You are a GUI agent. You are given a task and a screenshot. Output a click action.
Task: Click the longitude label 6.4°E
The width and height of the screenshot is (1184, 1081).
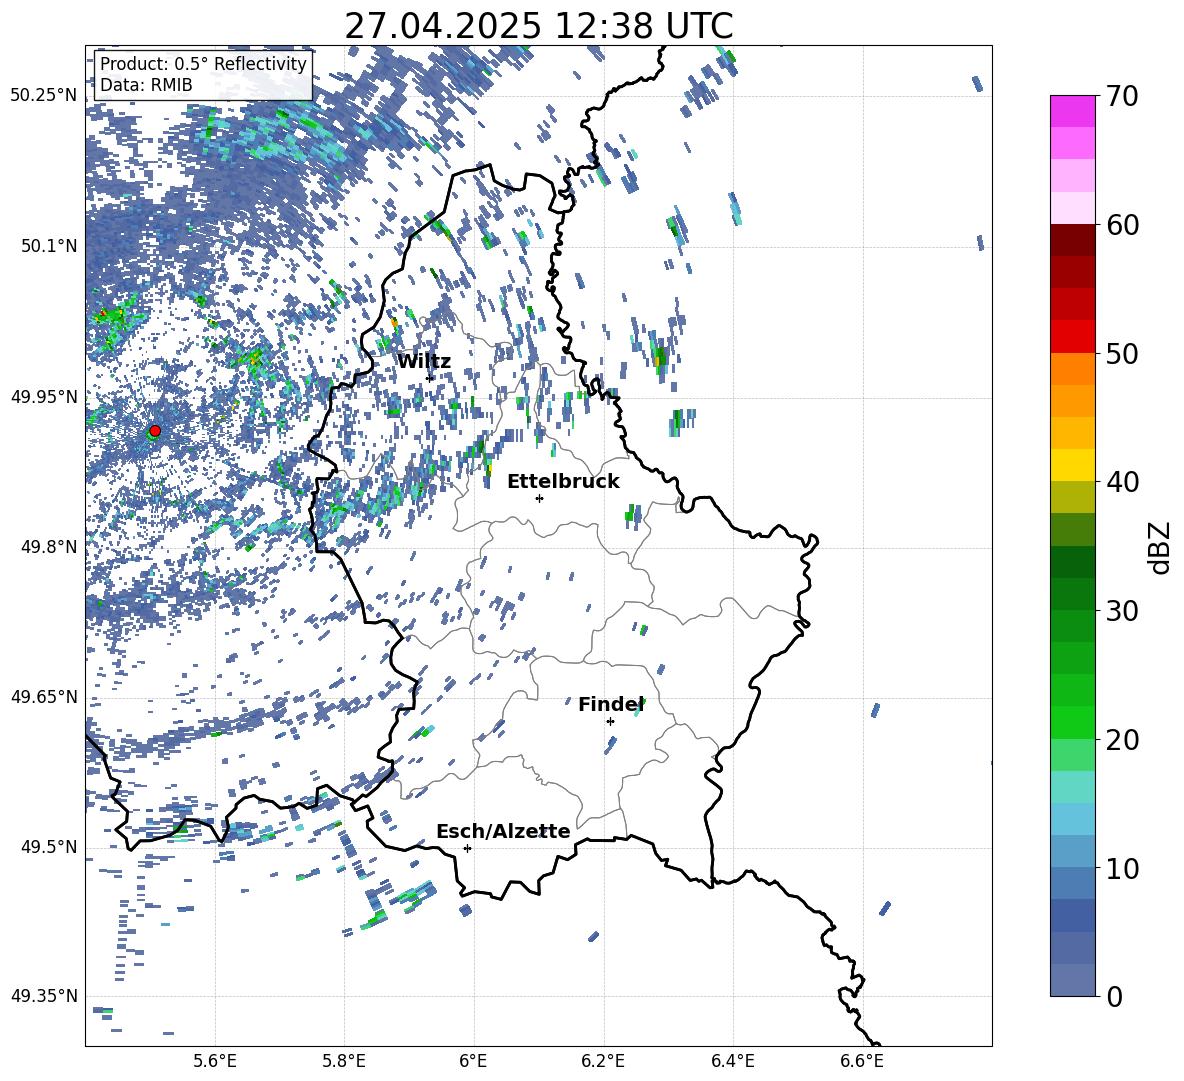pos(732,1061)
